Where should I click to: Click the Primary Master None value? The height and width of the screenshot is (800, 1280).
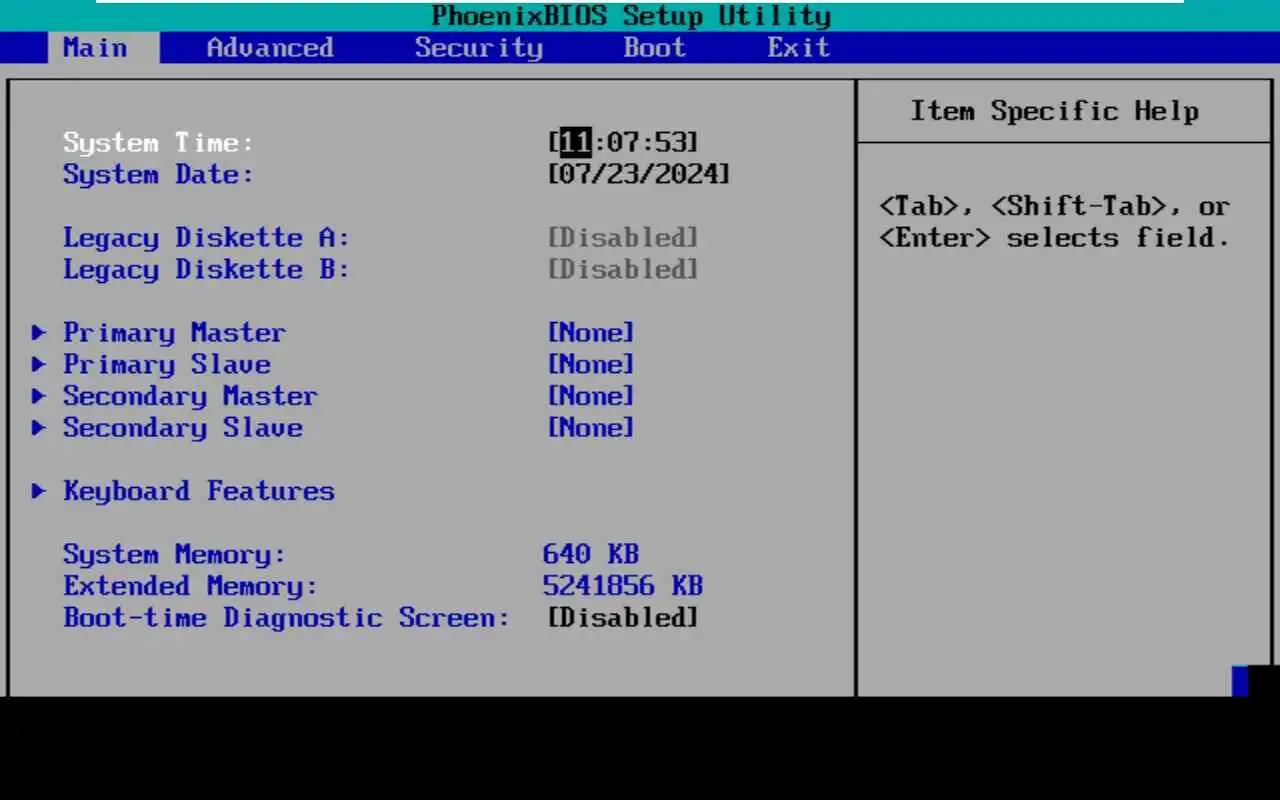point(591,333)
